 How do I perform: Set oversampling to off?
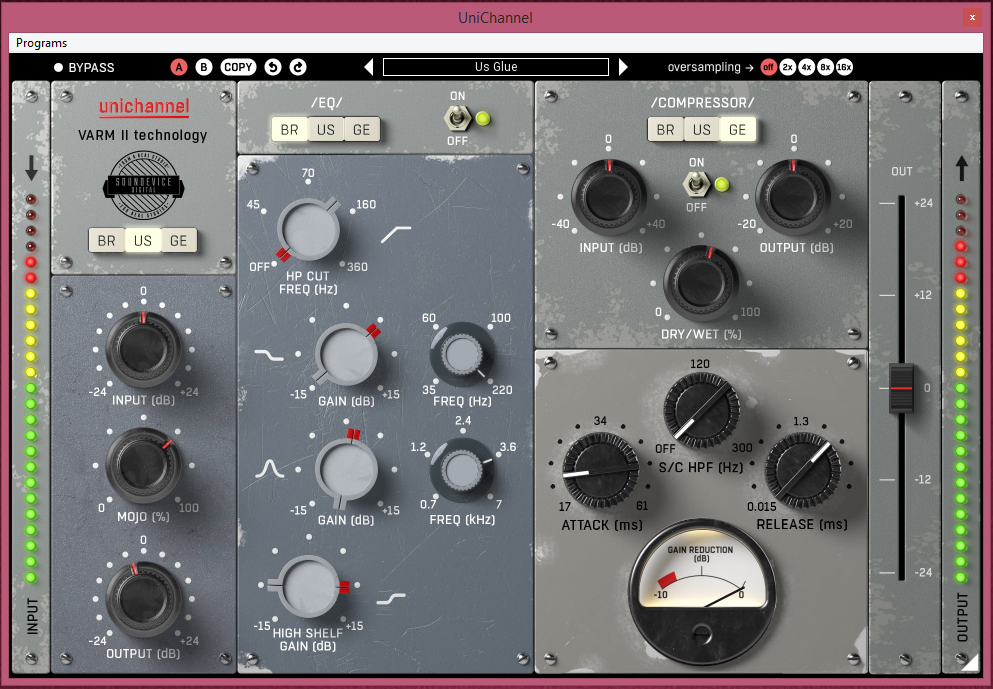point(768,67)
